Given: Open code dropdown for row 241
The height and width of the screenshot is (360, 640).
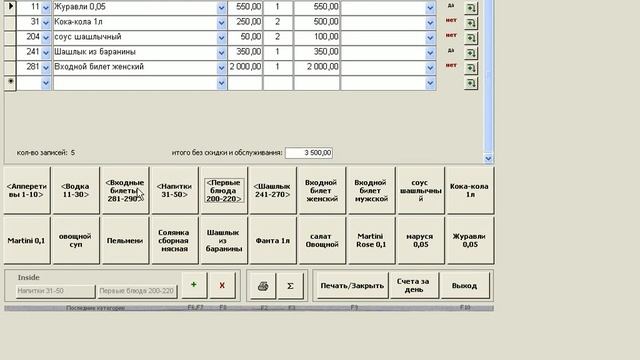Looking at the screenshot, I should point(46,53).
